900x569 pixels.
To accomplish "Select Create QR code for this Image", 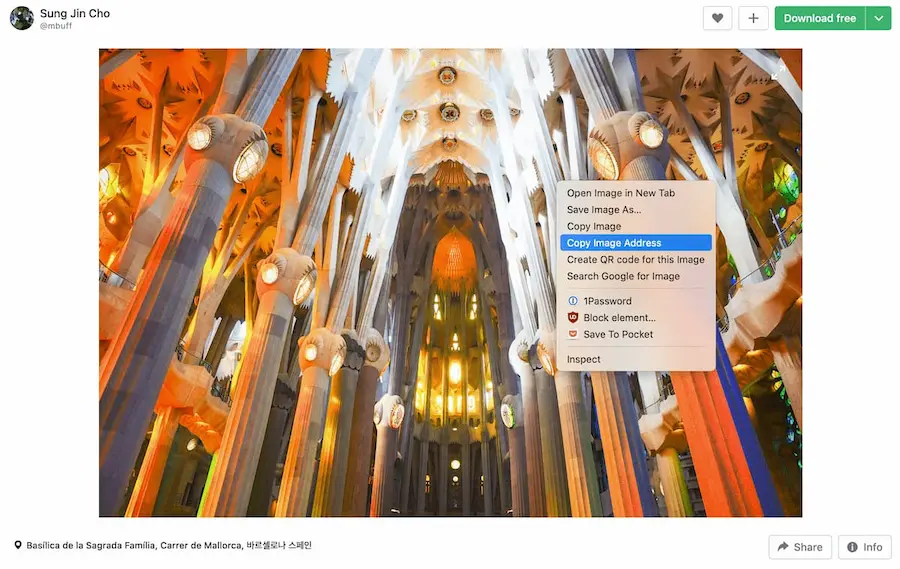I will 635,260.
